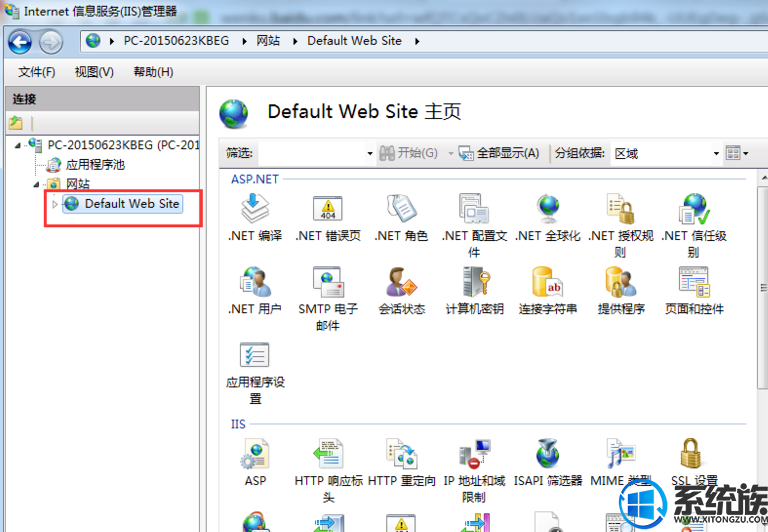This screenshot has height=532, width=768.
Task: Collapse the PC-20150623KBEG server node
Action: (x=18, y=145)
